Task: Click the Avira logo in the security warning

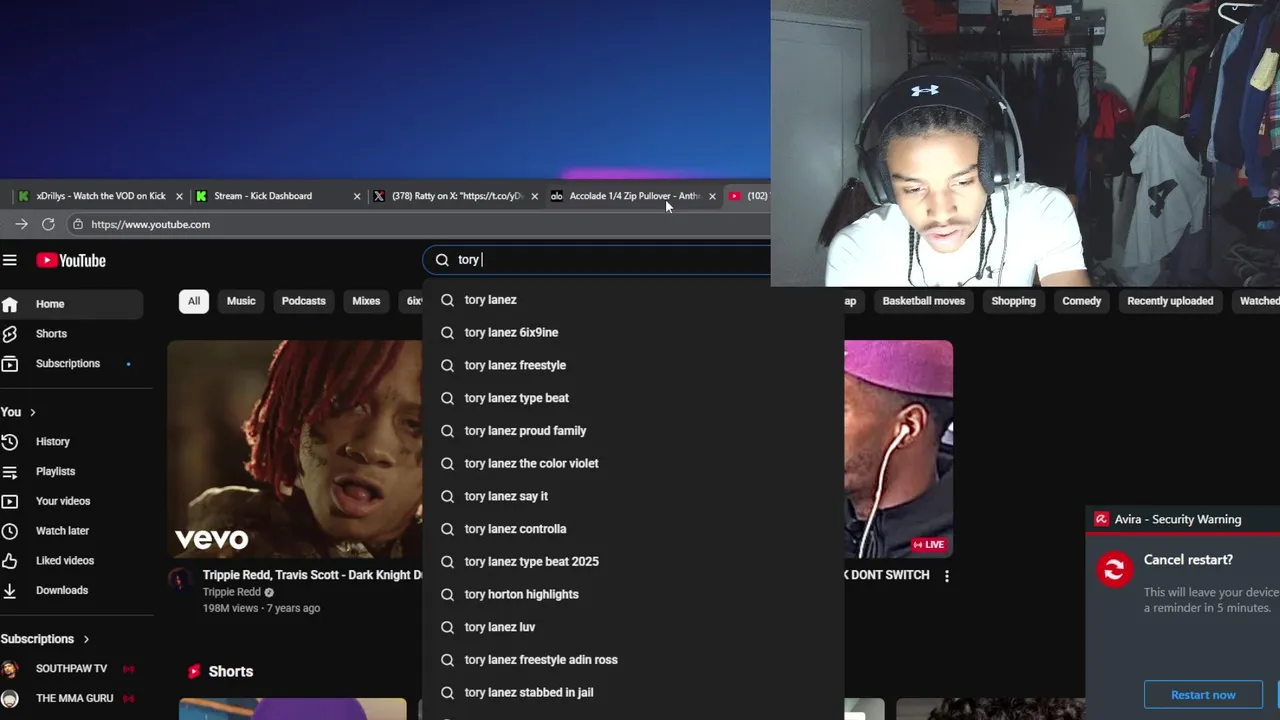Action: pyautogui.click(x=1101, y=519)
